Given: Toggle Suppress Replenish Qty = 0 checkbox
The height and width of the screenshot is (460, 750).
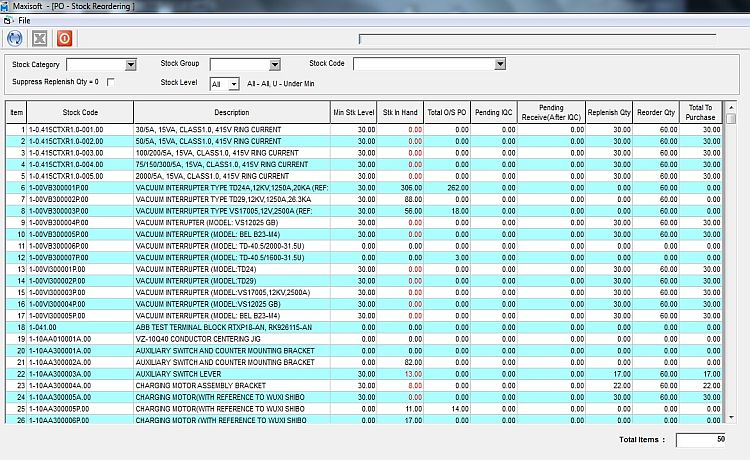Looking at the screenshot, I should (111, 82).
